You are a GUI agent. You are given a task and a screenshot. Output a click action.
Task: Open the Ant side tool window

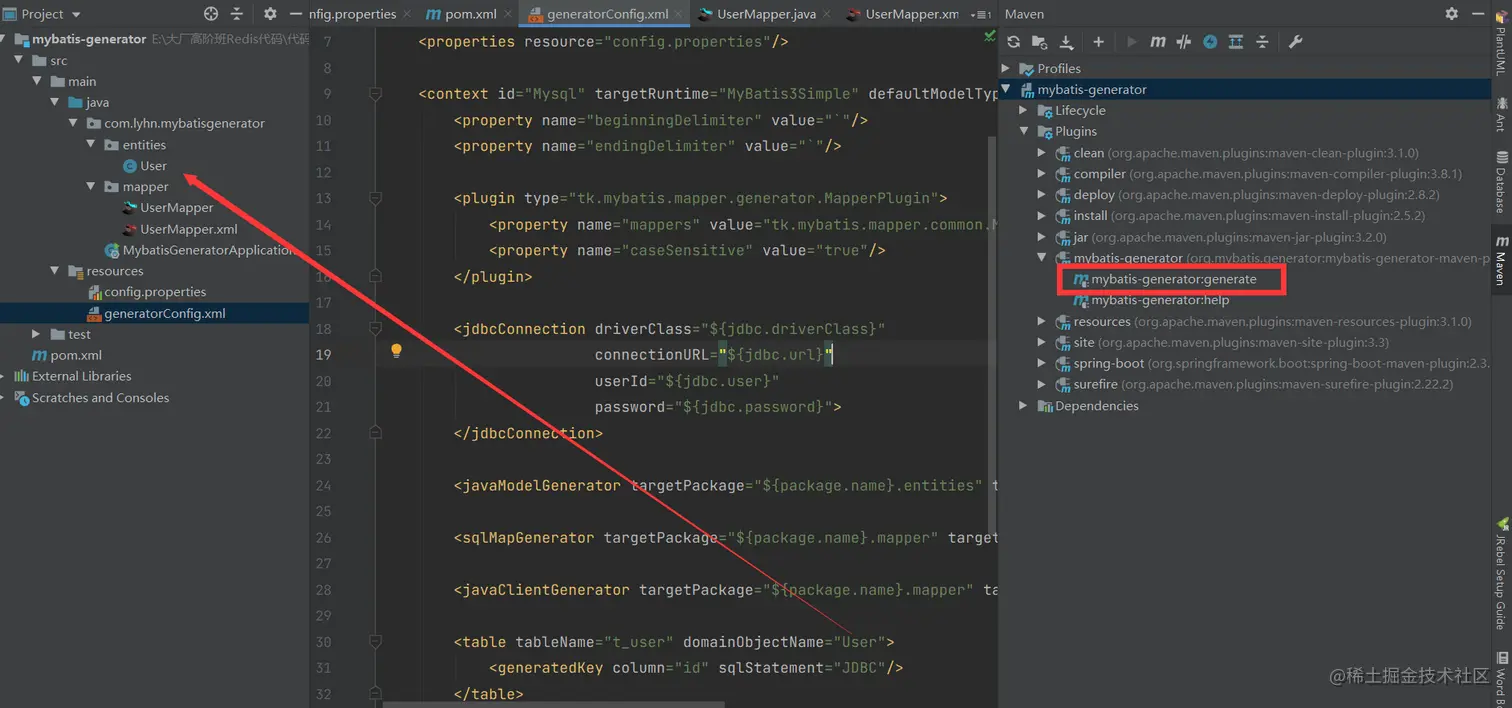tap(1500, 114)
